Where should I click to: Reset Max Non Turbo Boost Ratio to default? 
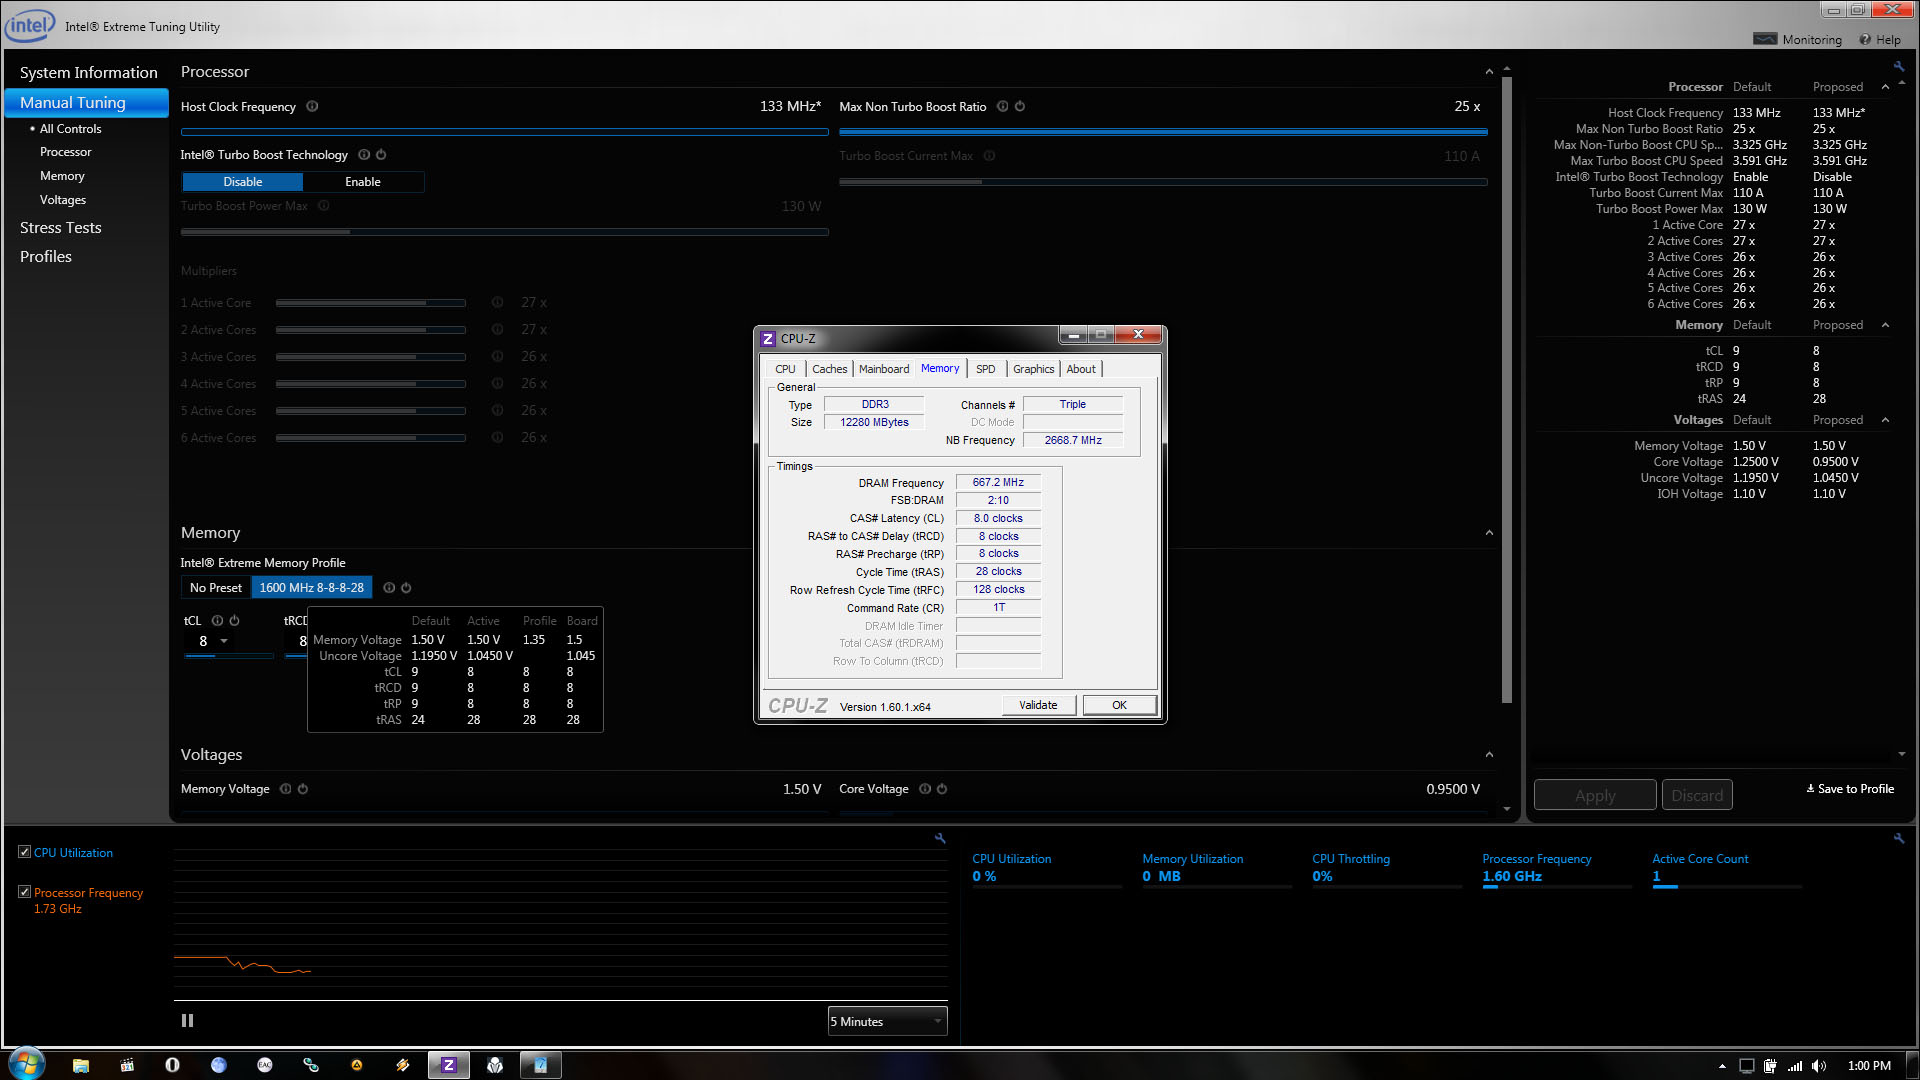pos(1020,107)
